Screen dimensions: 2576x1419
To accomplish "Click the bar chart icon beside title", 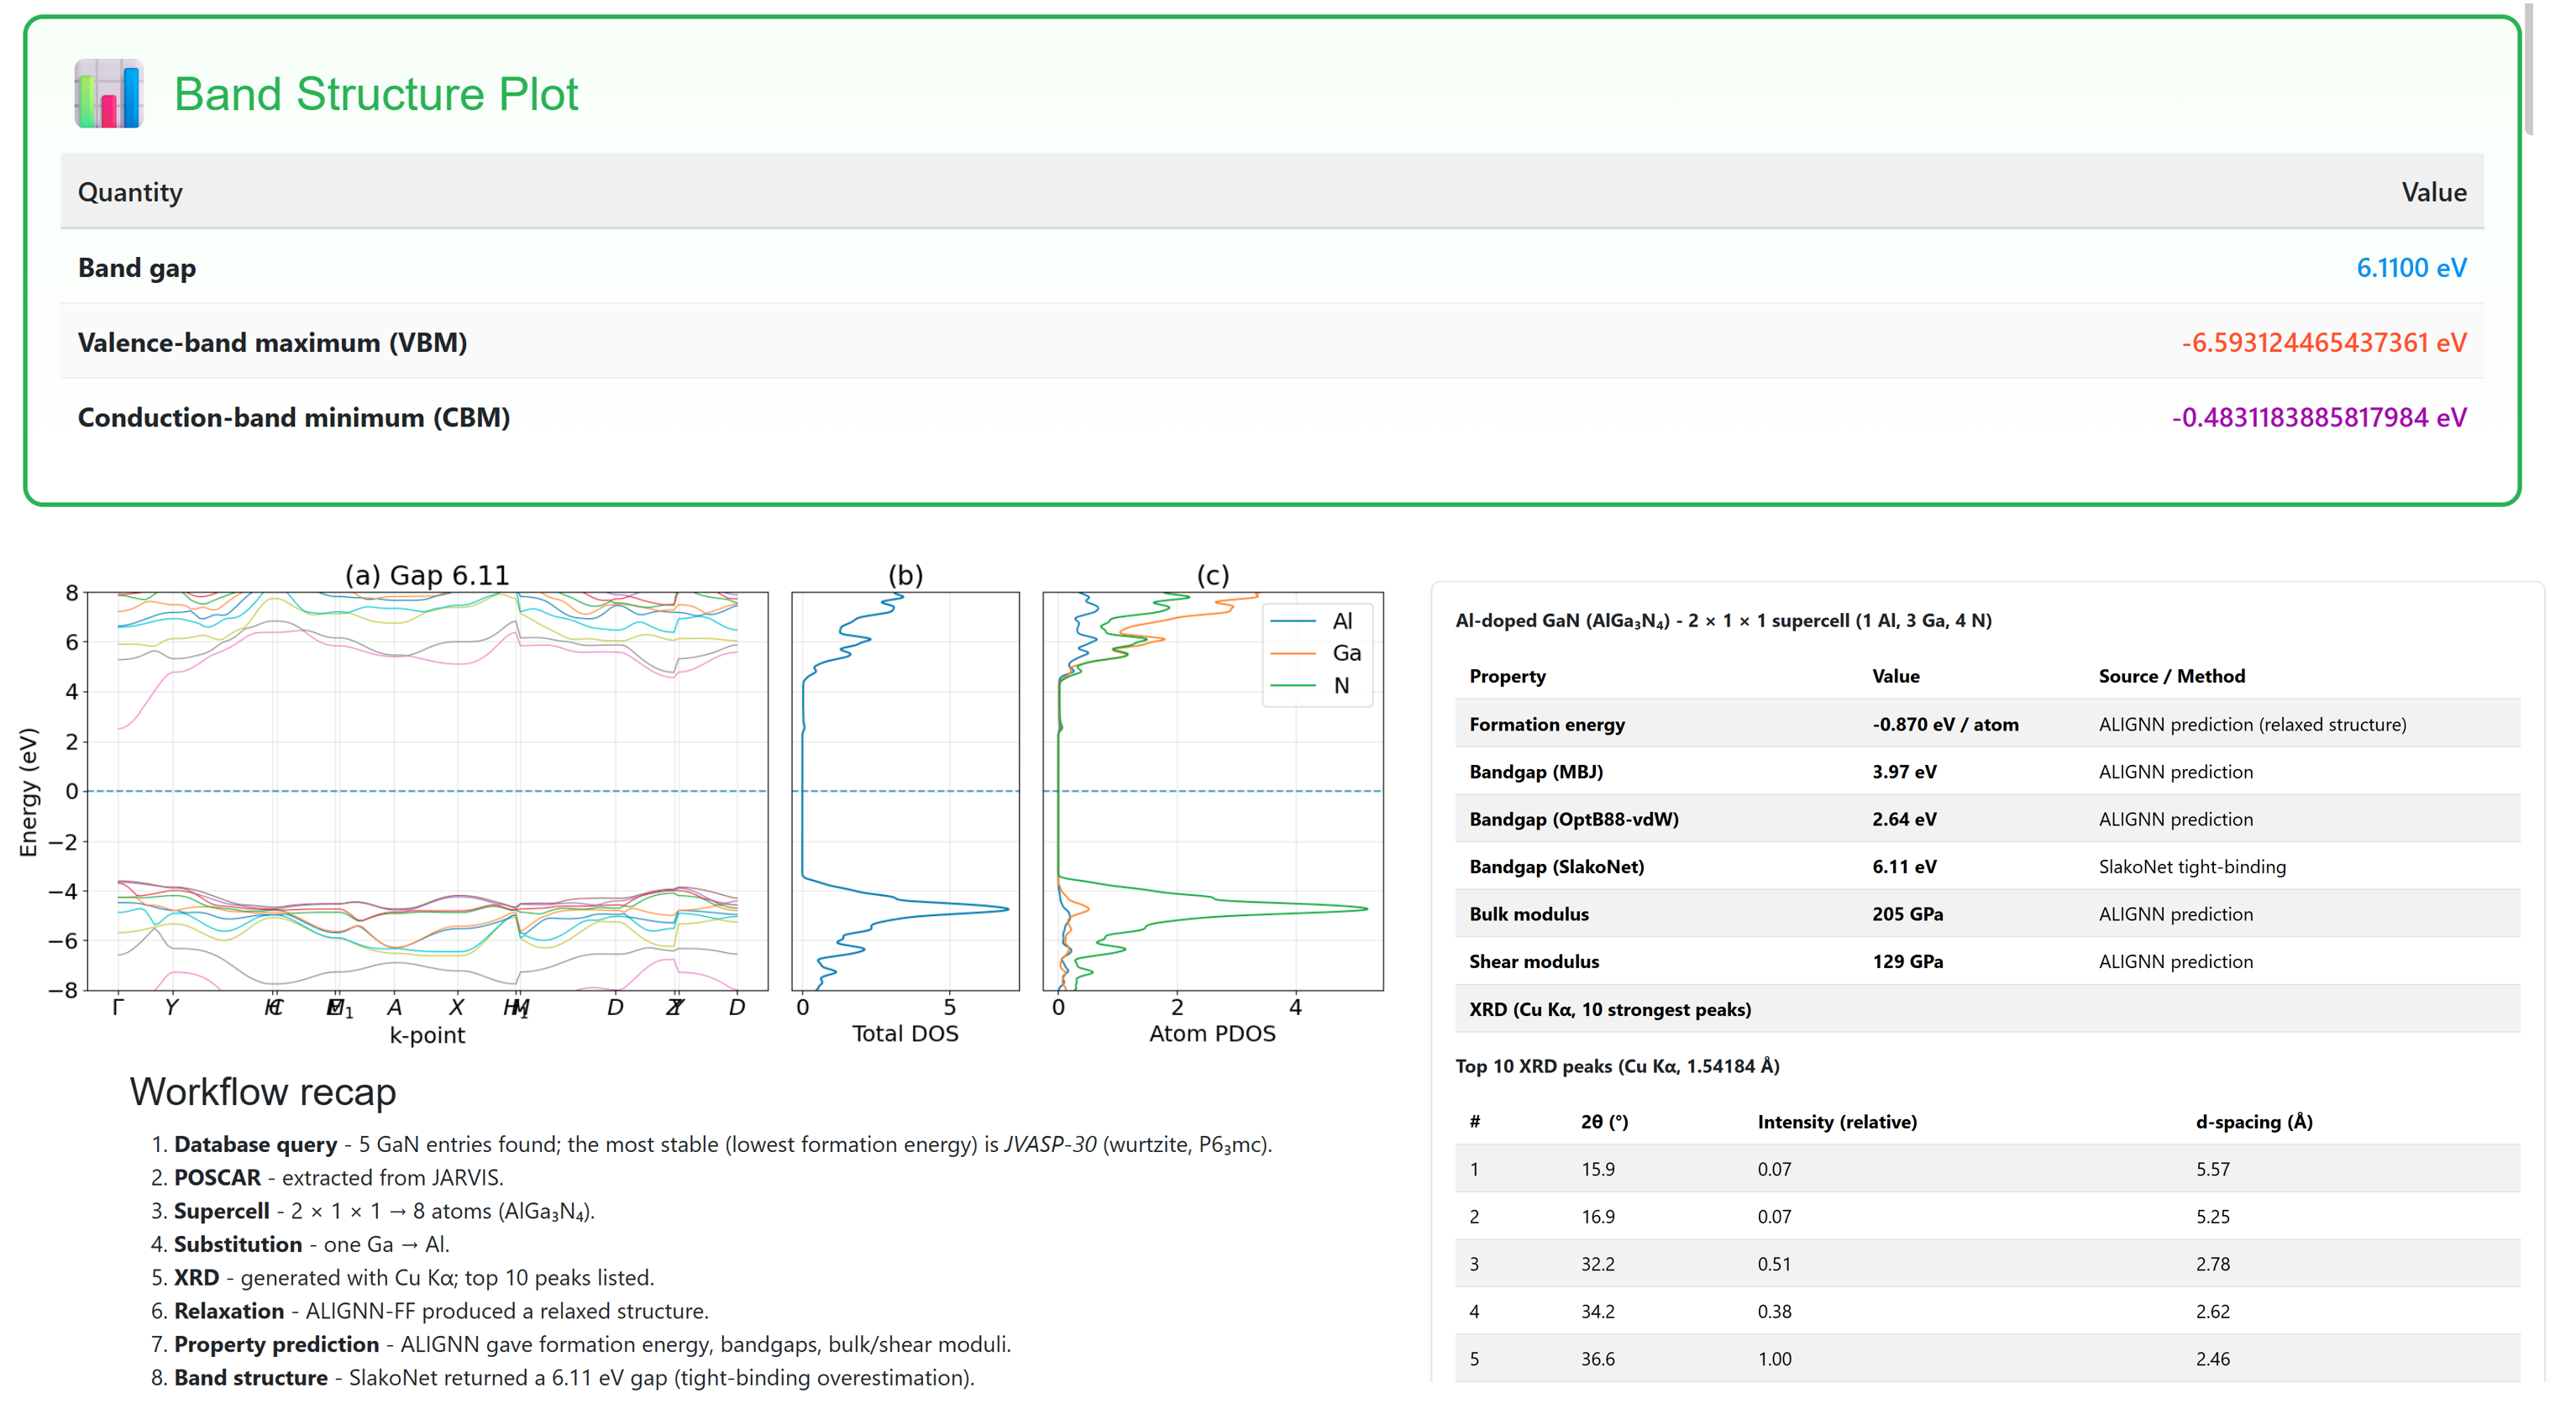I will point(108,94).
